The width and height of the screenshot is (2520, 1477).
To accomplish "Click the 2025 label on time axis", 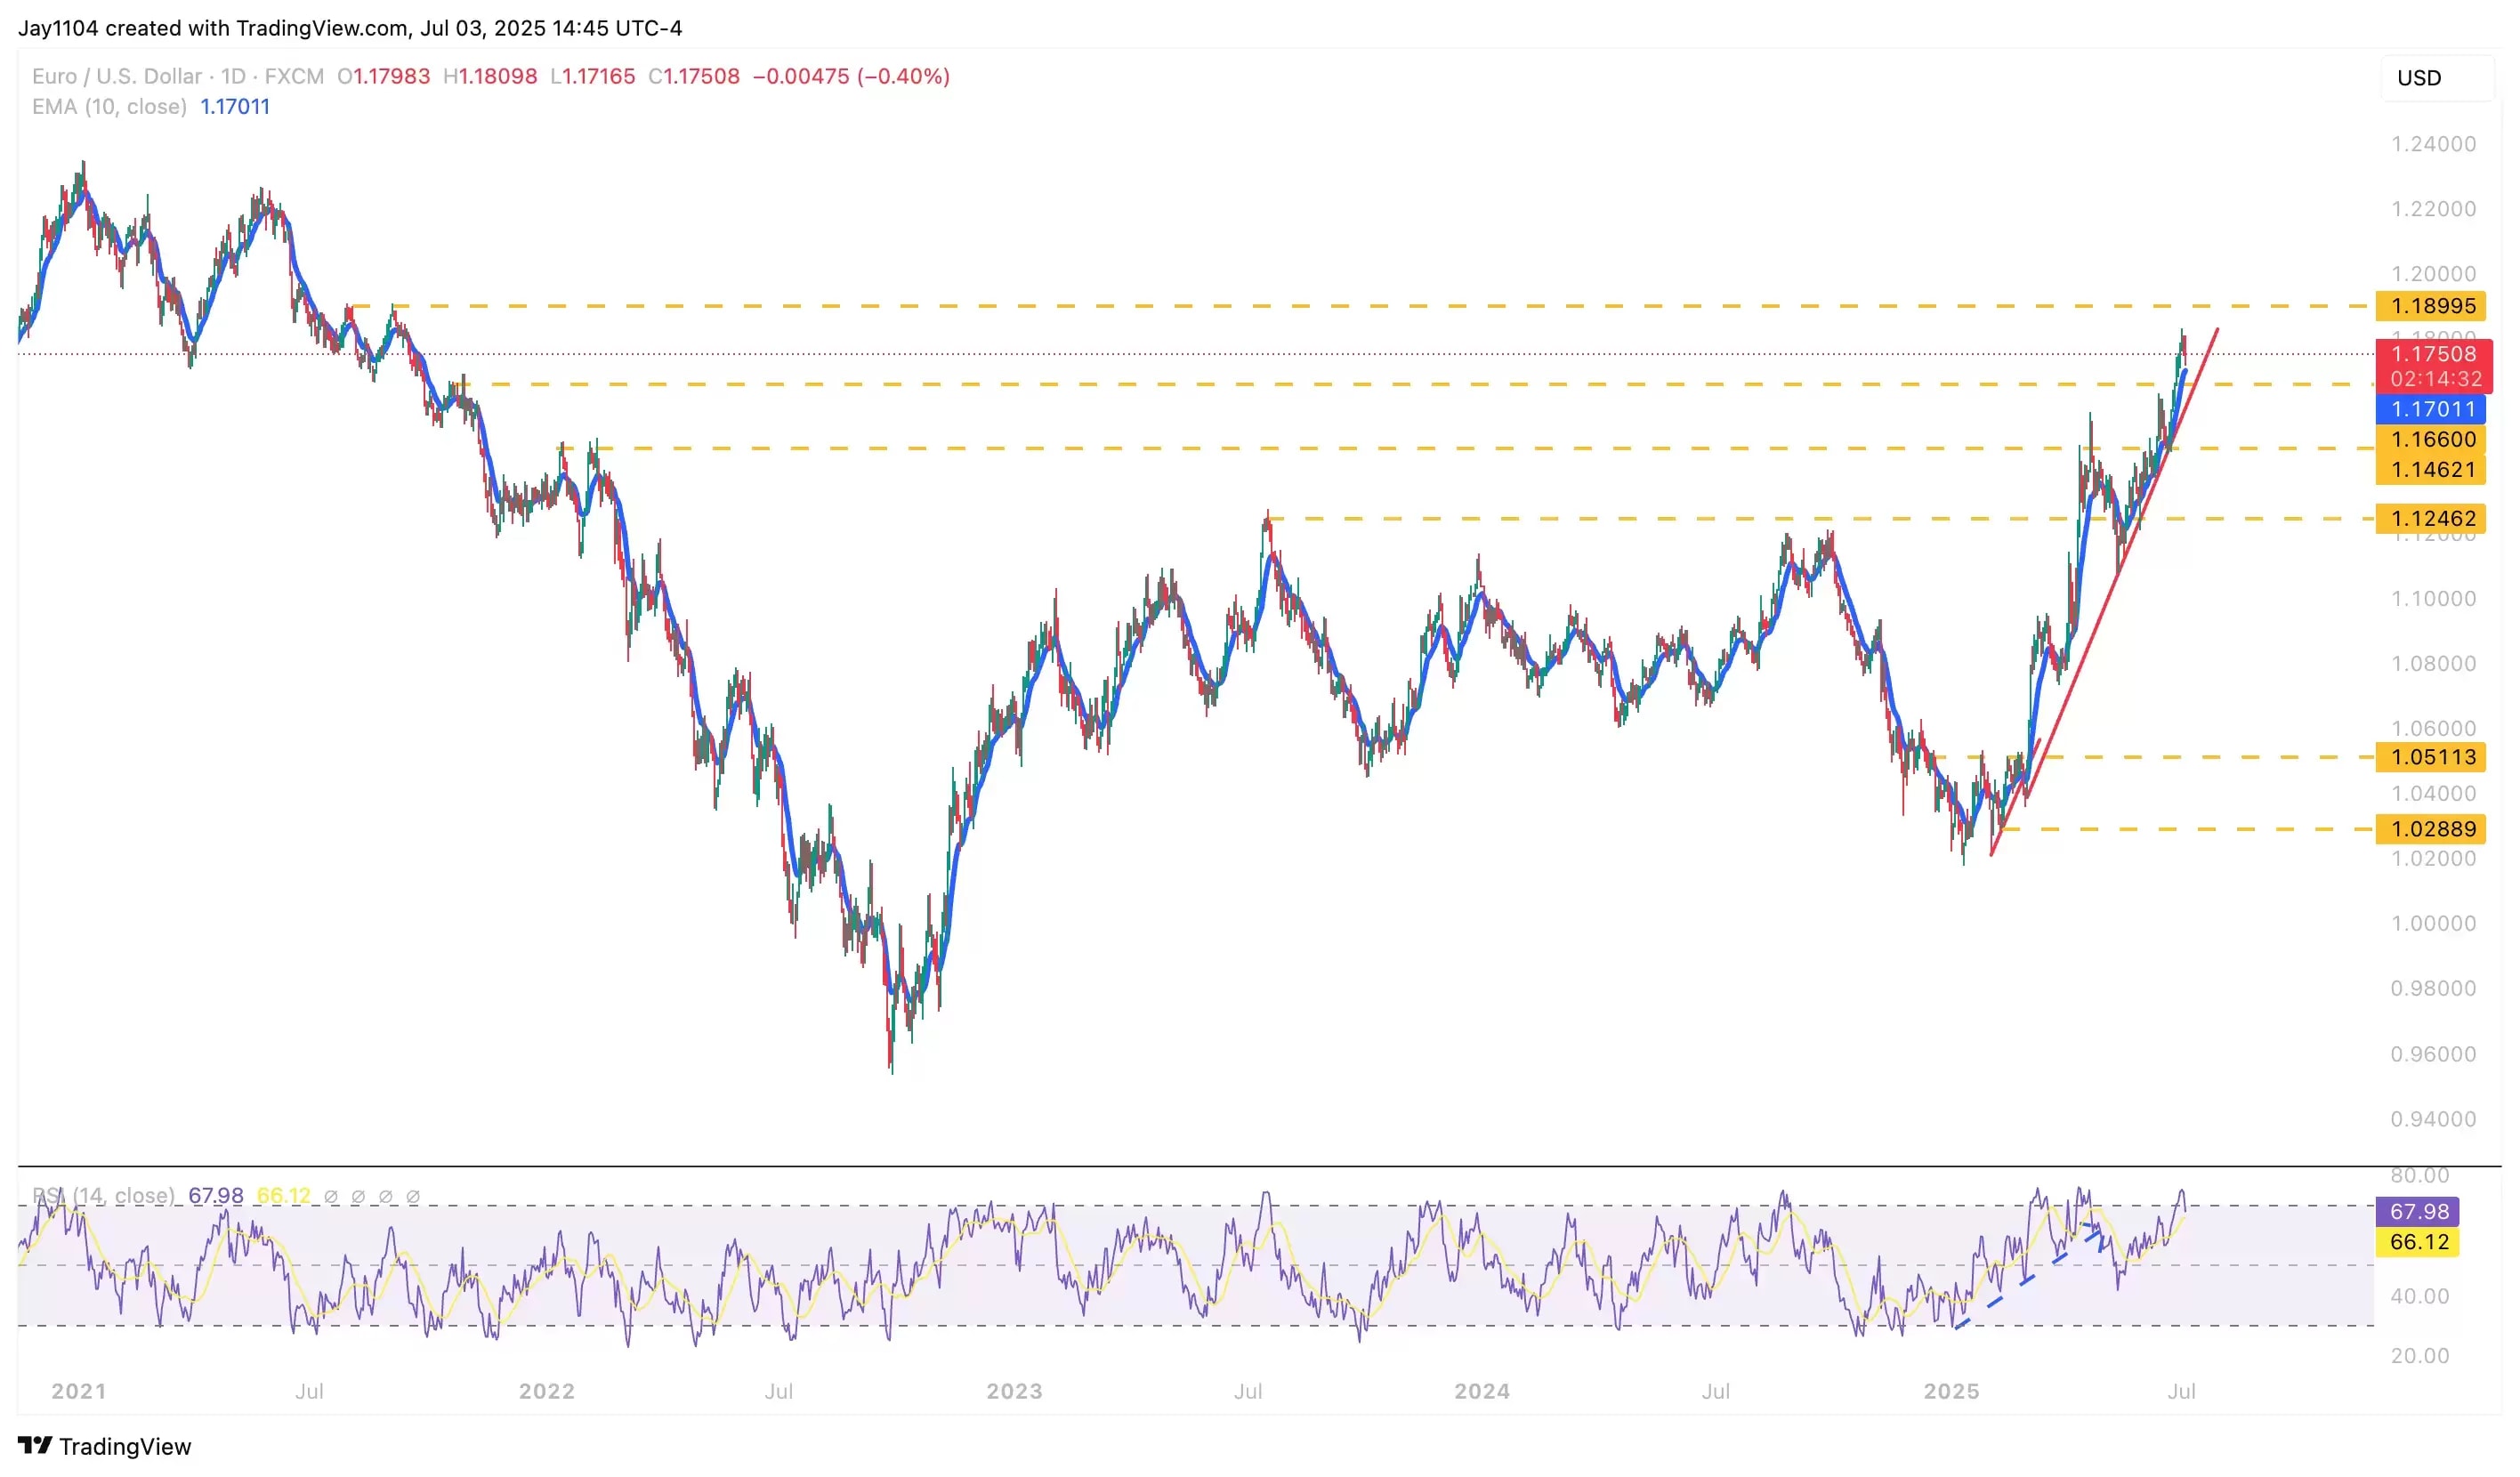I will pos(1951,1391).
